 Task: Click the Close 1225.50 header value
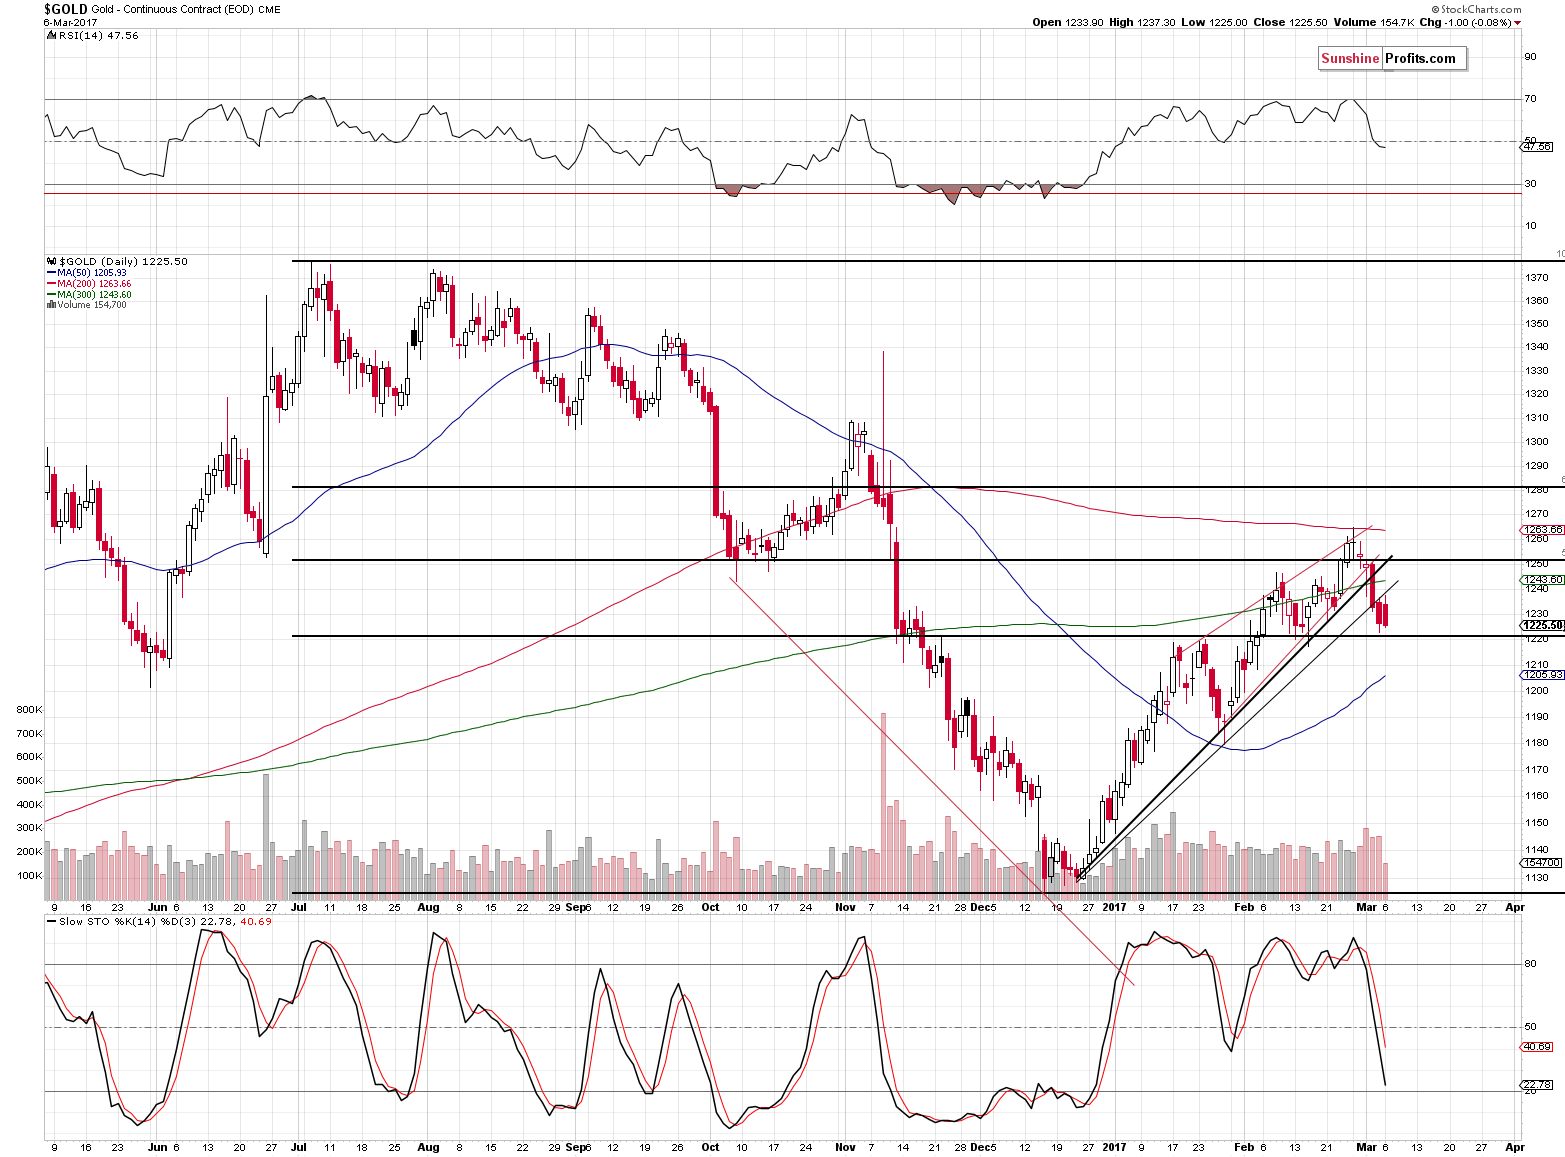[x=1290, y=22]
